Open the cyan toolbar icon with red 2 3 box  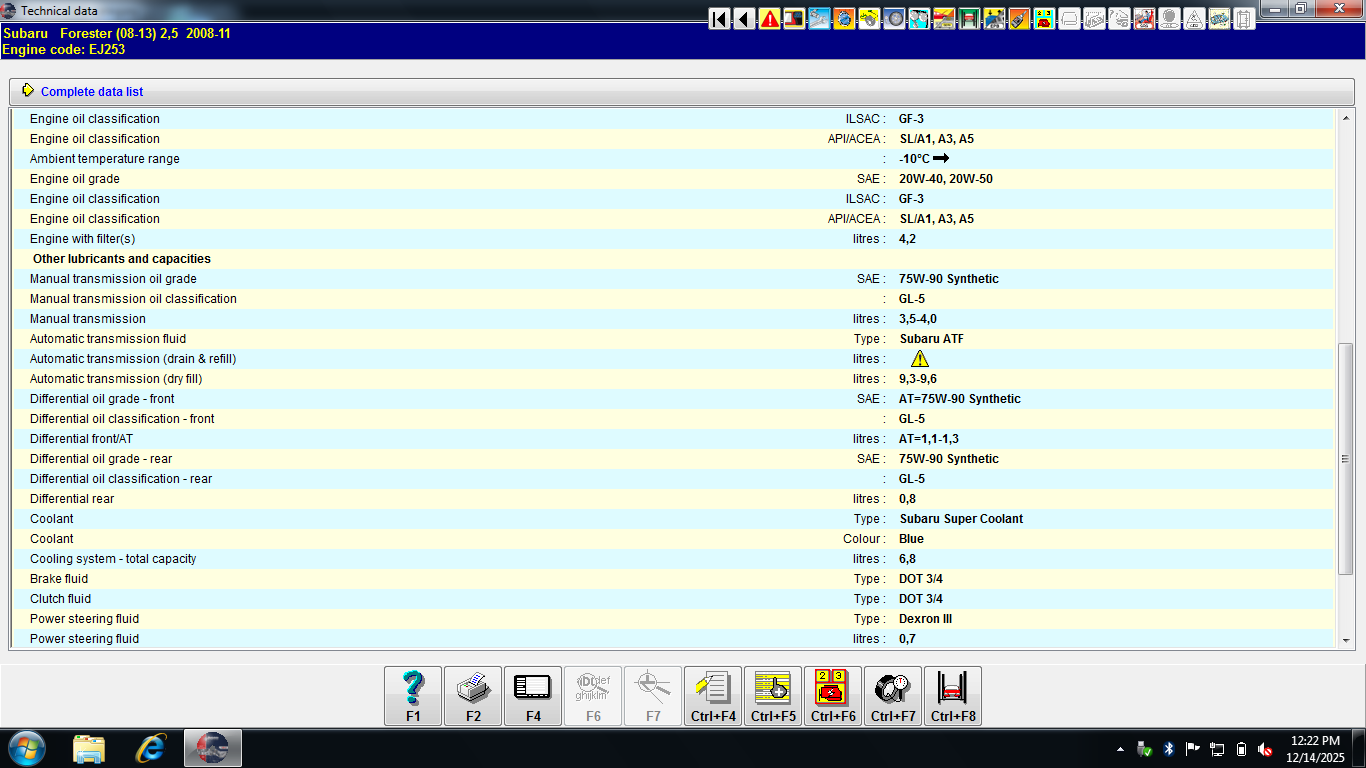(x=1043, y=18)
